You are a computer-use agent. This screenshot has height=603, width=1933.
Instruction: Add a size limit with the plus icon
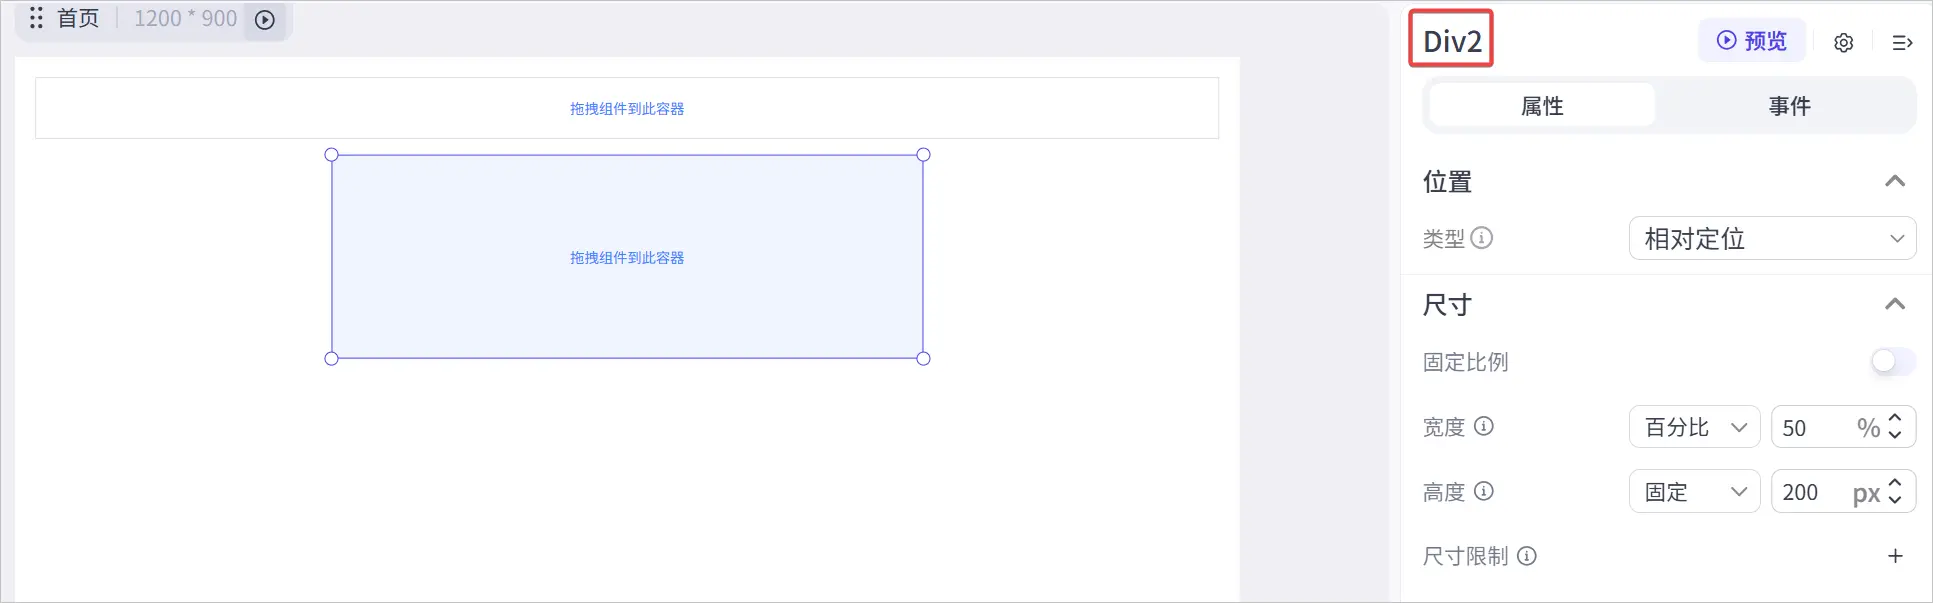1895,556
